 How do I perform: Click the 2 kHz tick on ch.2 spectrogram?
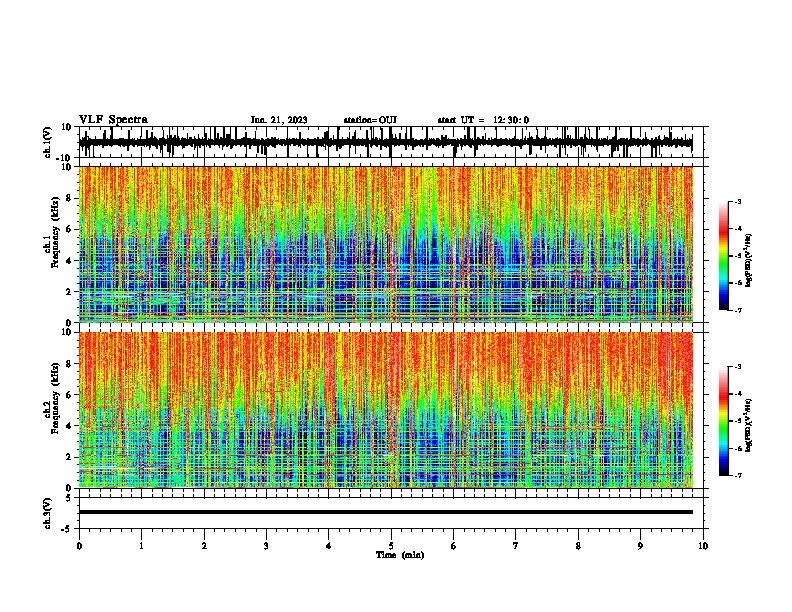coord(69,457)
